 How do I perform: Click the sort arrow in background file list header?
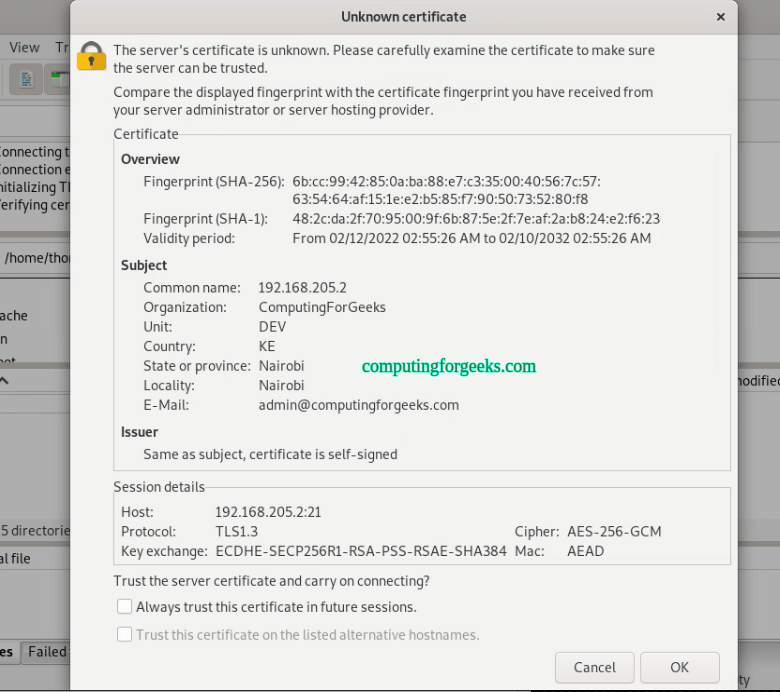pyautogui.click(x=4, y=381)
